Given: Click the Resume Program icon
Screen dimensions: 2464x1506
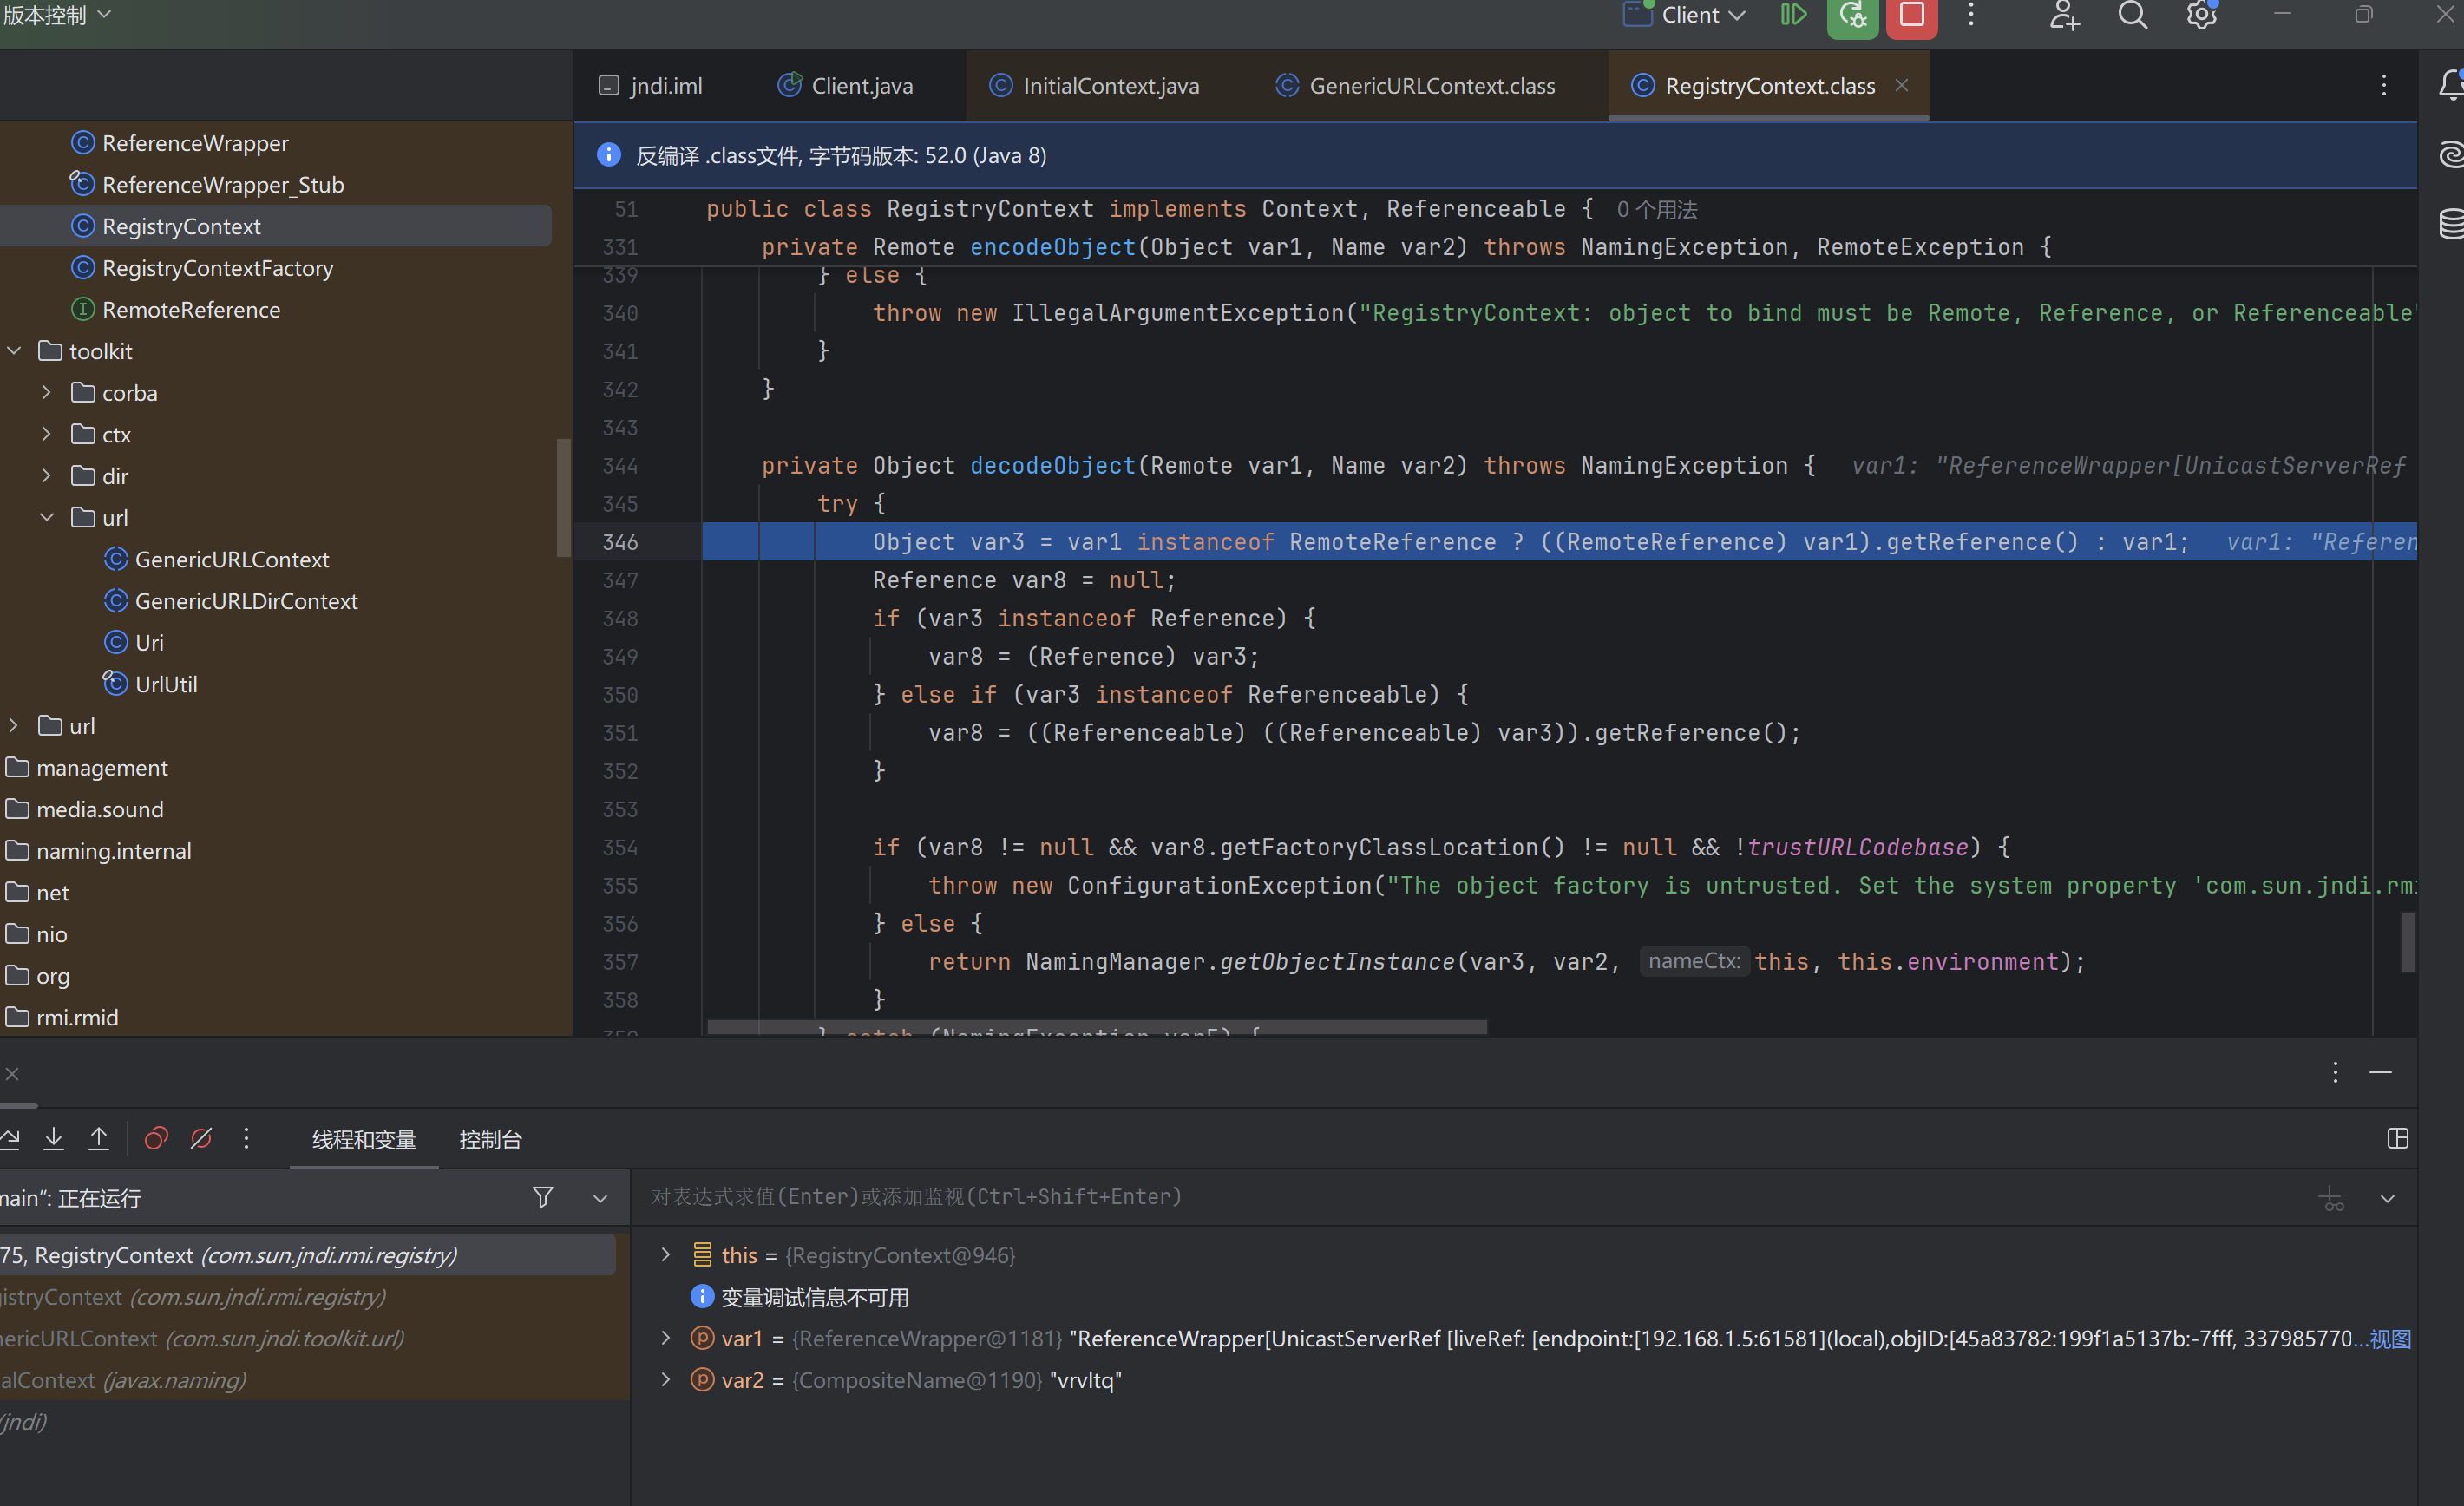Looking at the screenshot, I should tap(1793, 15).
